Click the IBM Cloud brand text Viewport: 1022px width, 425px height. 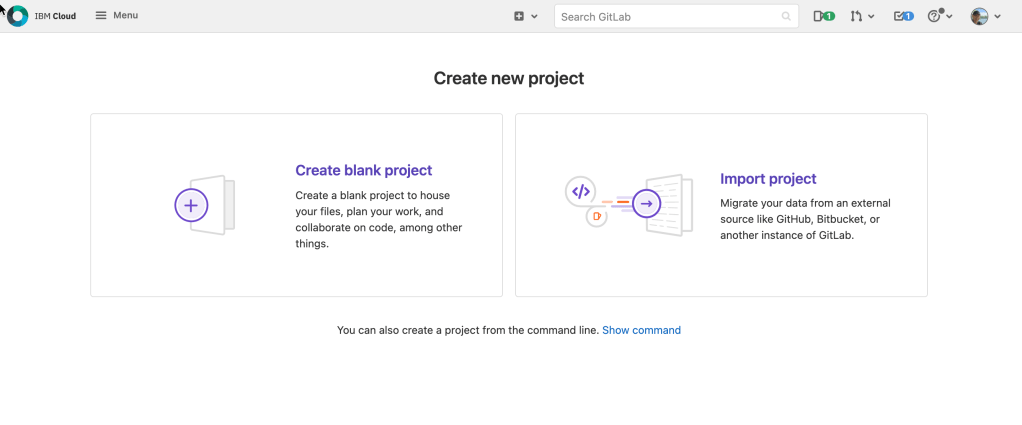pyautogui.click(x=55, y=16)
